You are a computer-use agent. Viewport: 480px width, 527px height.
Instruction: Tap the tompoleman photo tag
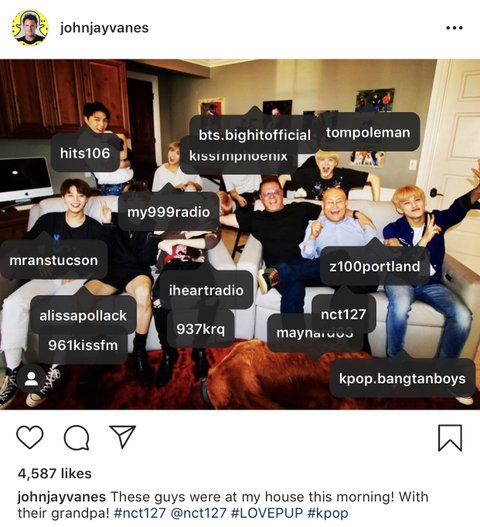click(x=368, y=132)
